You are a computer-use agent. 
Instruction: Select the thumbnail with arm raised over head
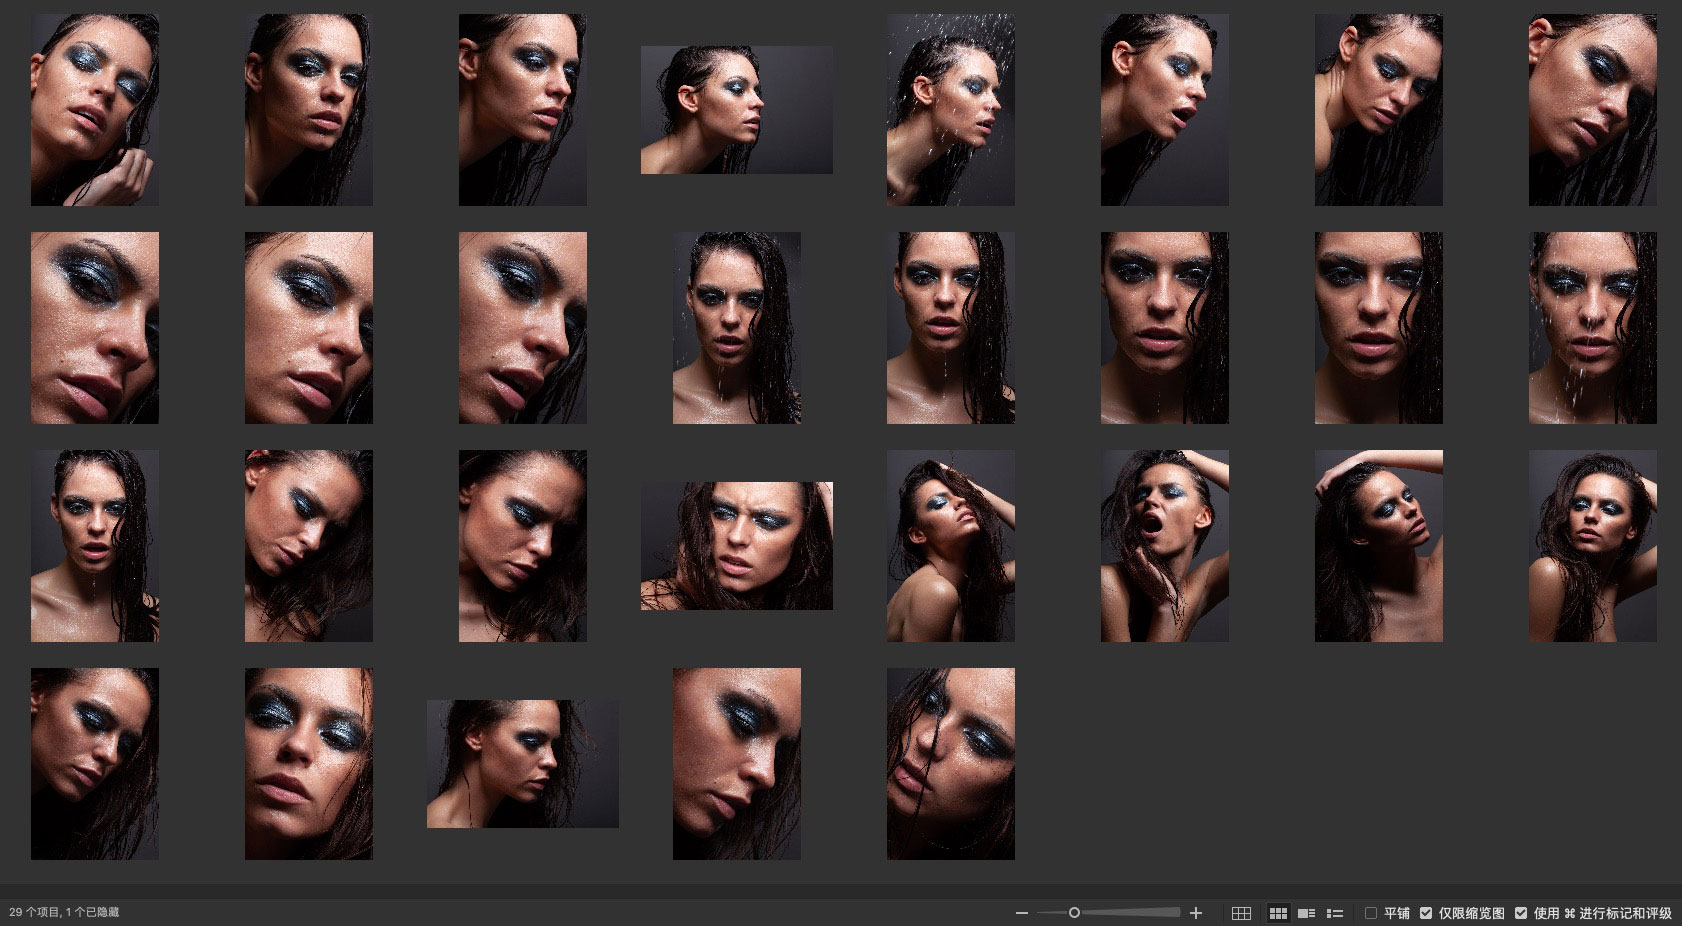[x=1378, y=546]
